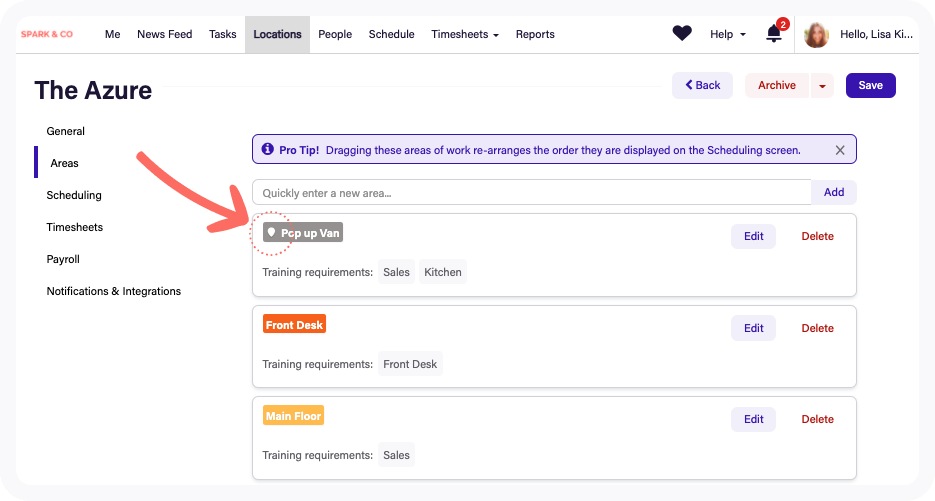The image size is (935, 501).
Task: Edit the Main Floor area
Action: coord(753,419)
